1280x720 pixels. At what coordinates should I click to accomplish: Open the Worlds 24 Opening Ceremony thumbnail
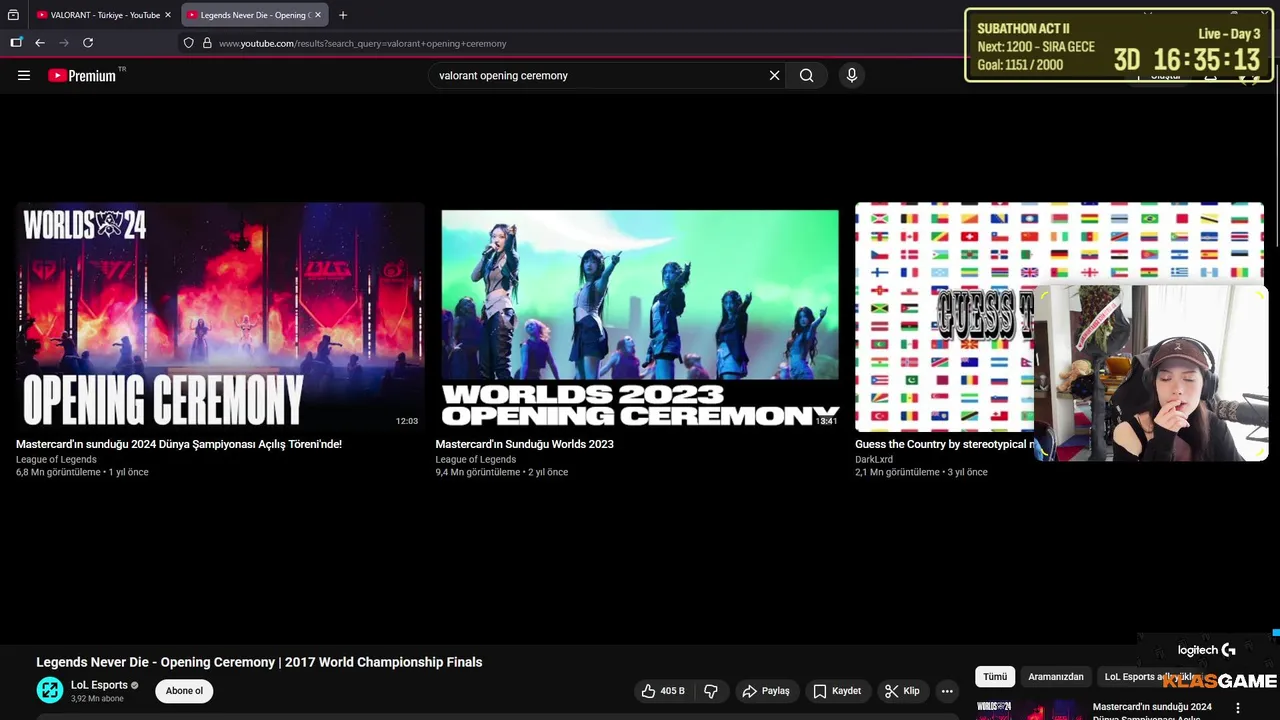click(x=220, y=316)
